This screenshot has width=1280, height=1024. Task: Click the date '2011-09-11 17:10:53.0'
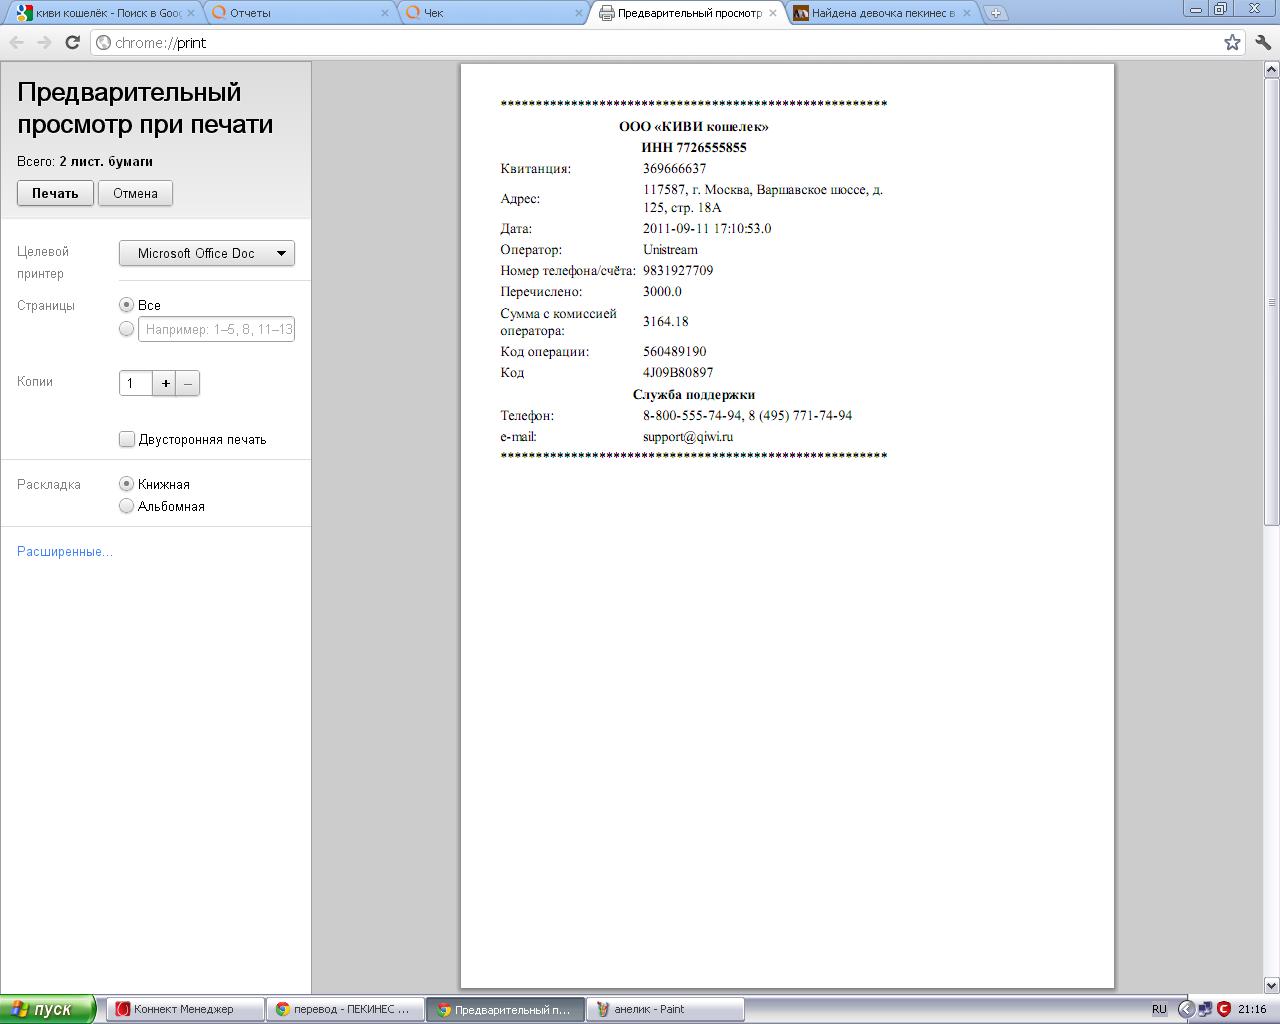pos(707,228)
